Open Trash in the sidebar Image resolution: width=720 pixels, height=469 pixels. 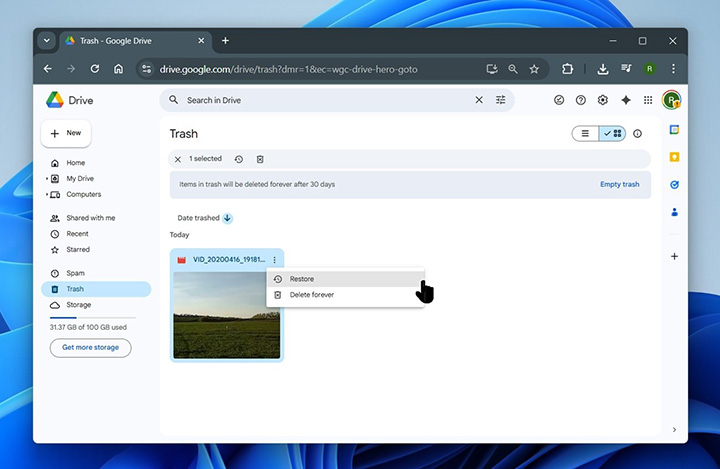[96, 289]
